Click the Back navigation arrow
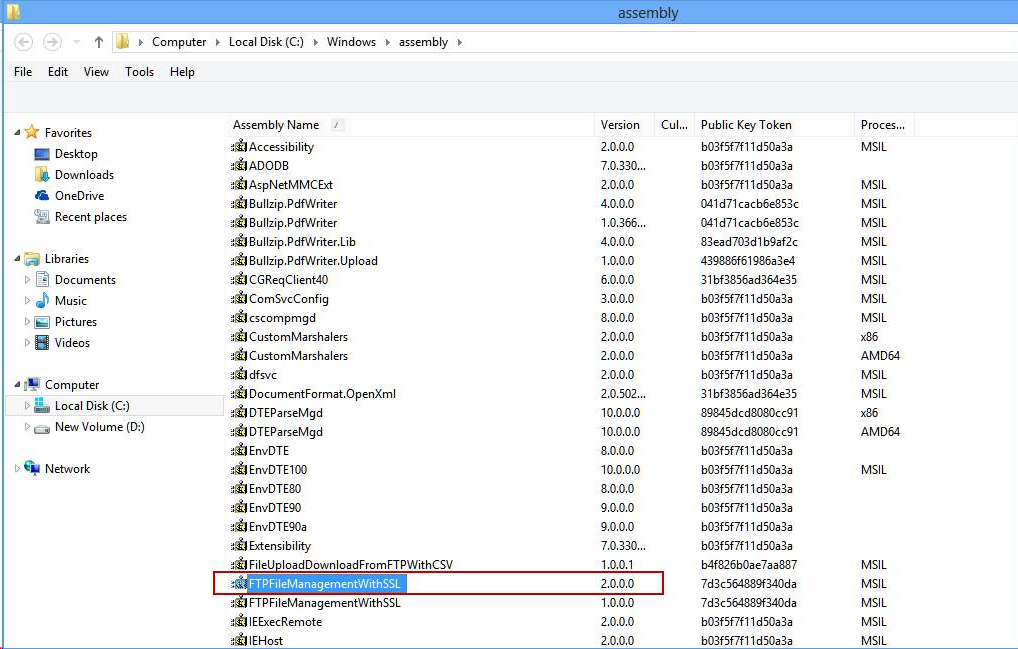Screen dimensions: 1018x649 pos(24,42)
